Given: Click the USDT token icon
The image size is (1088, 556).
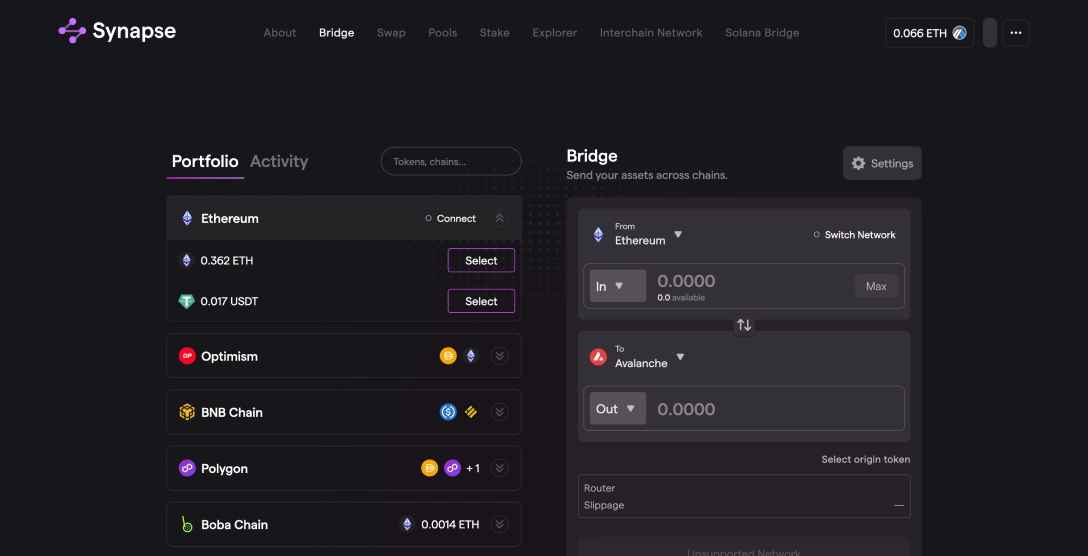Looking at the screenshot, I should click(x=186, y=301).
